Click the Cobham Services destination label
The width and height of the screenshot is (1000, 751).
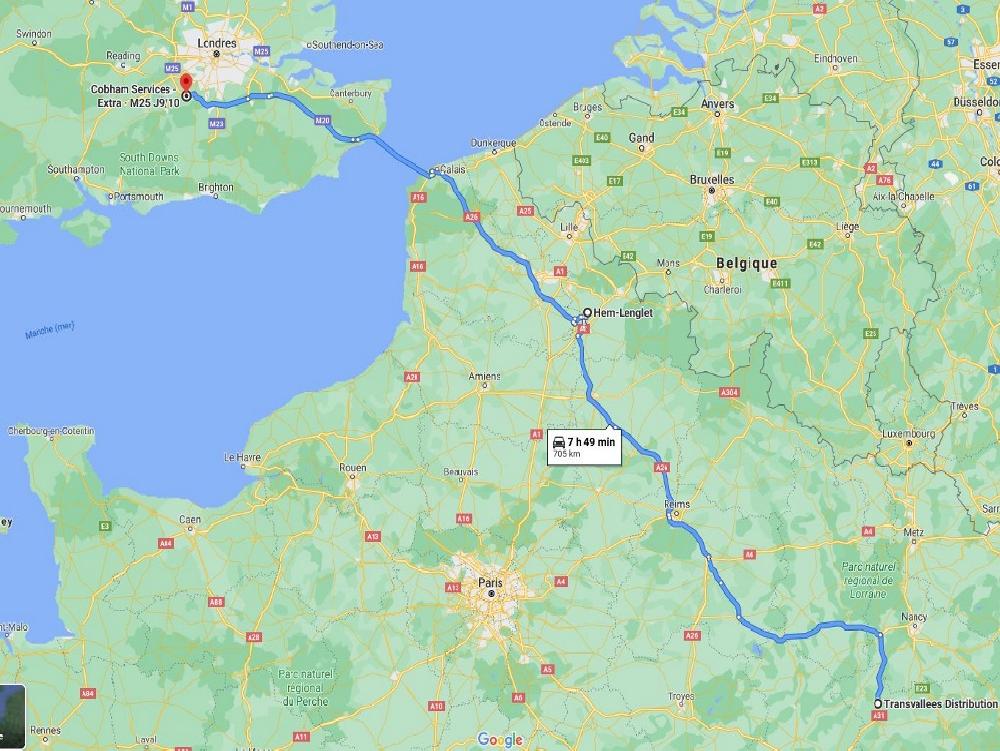click(133, 96)
